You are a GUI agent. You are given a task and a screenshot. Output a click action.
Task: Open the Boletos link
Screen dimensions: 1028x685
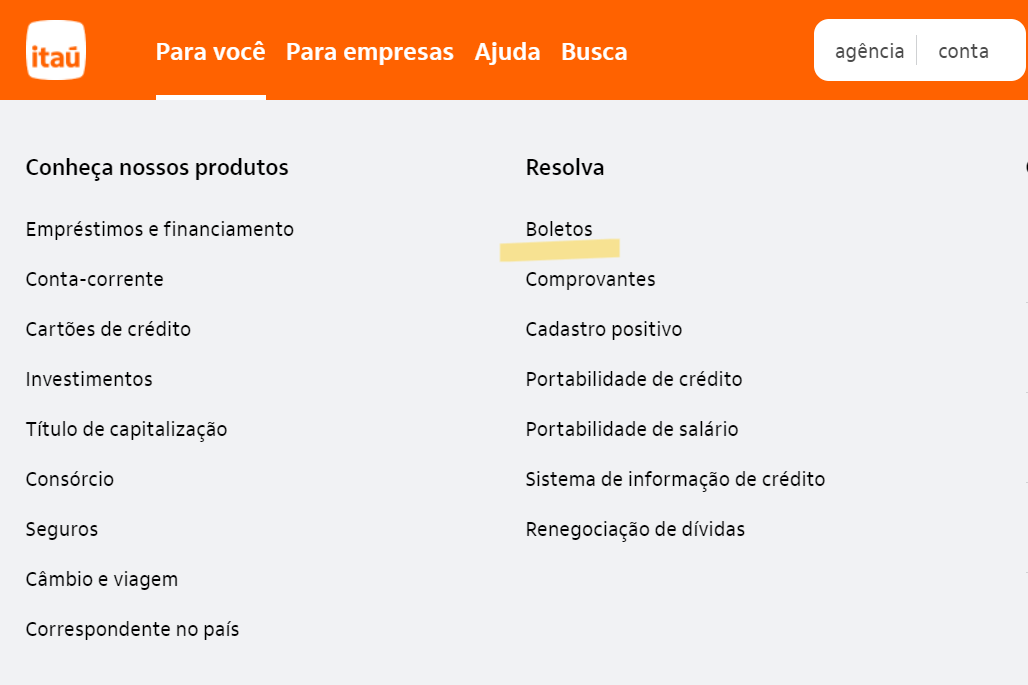(x=559, y=229)
